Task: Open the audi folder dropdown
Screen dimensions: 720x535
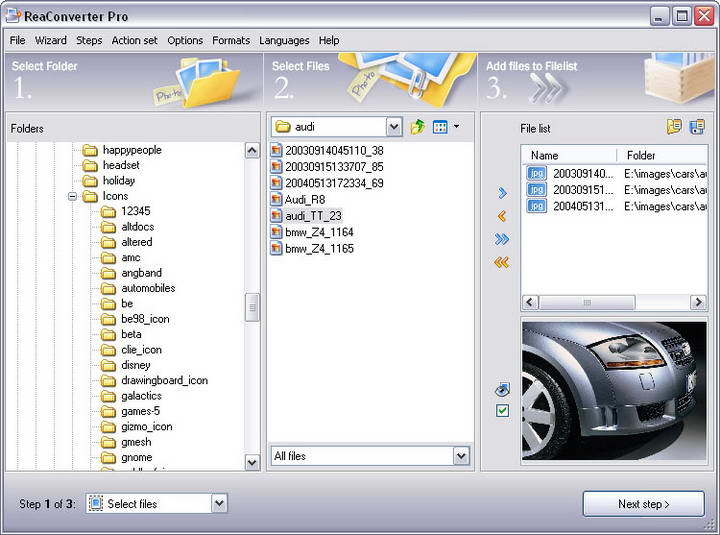Action: click(x=393, y=127)
